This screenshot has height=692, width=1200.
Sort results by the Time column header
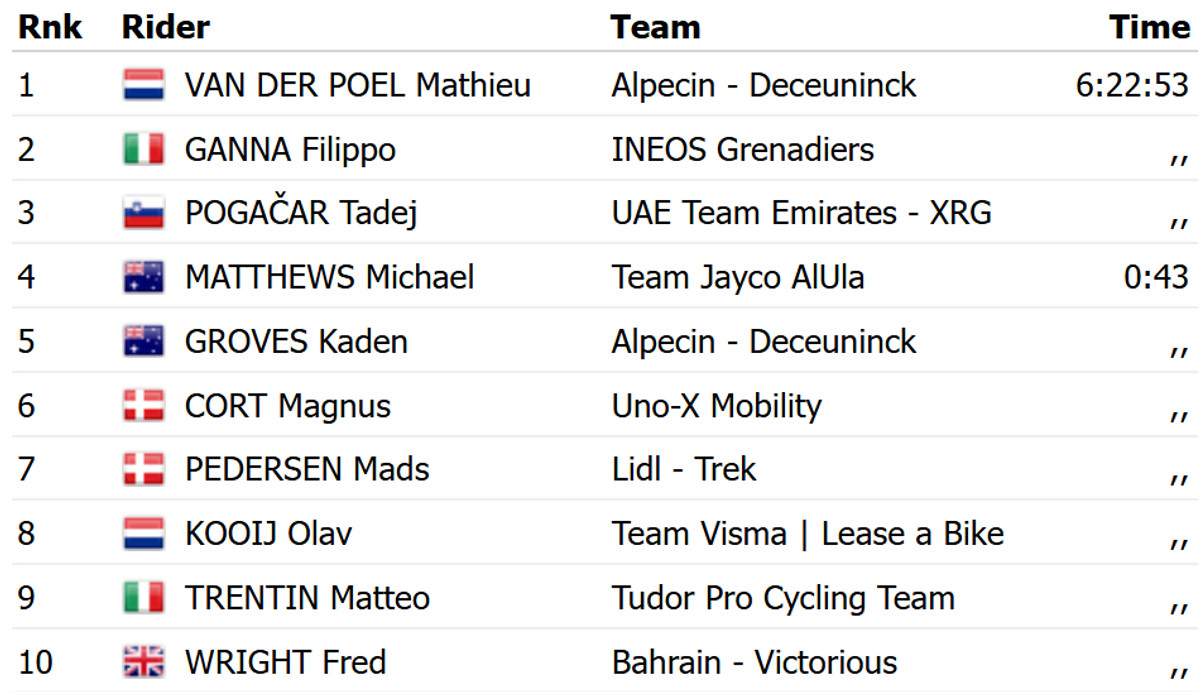click(1148, 27)
